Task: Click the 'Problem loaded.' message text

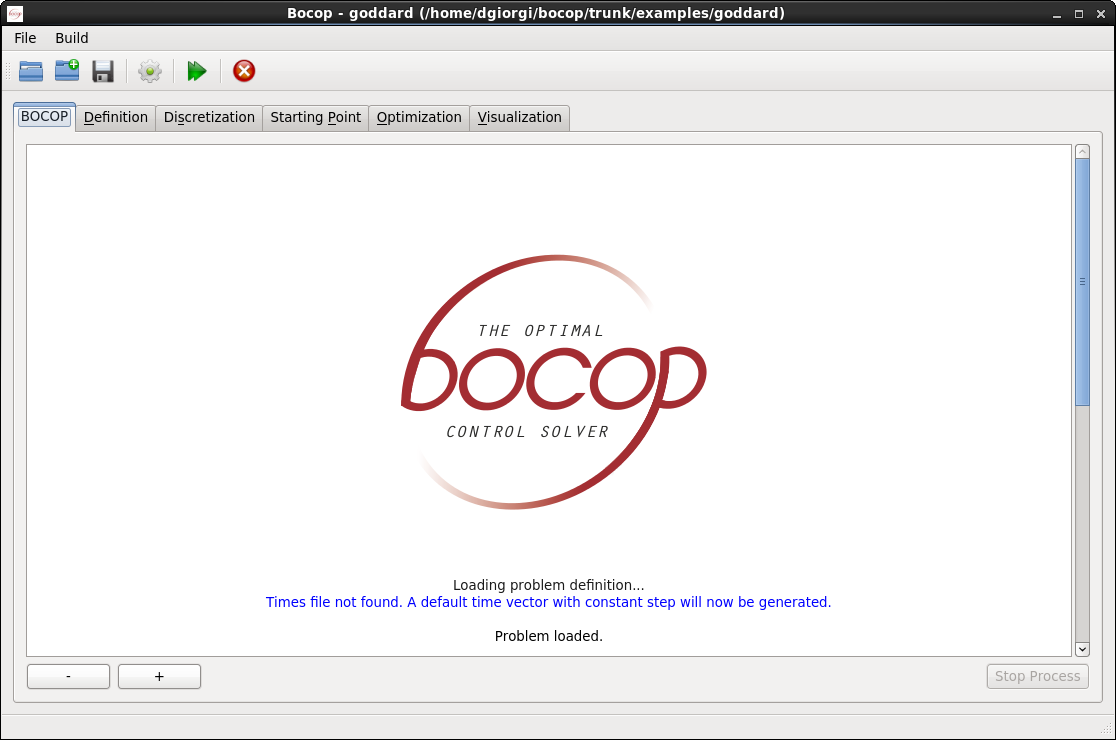Action: 549,636
